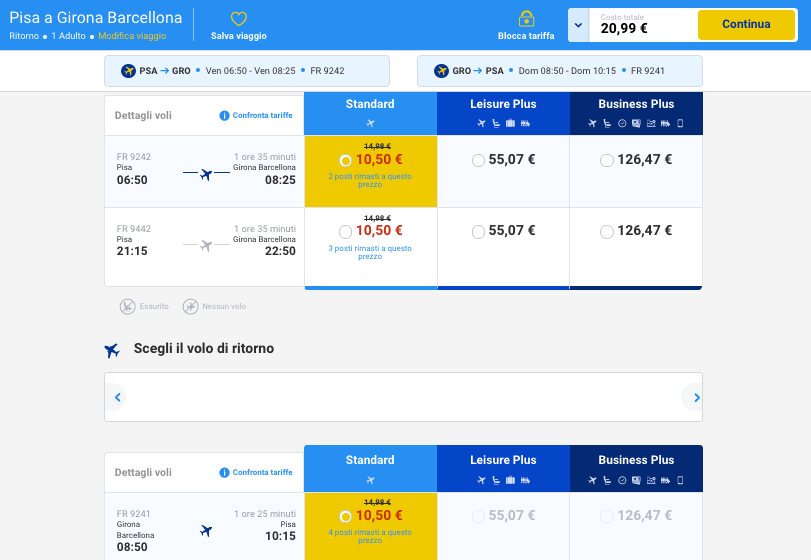
Task: Click the yellow Continua button
Action: click(x=746, y=24)
